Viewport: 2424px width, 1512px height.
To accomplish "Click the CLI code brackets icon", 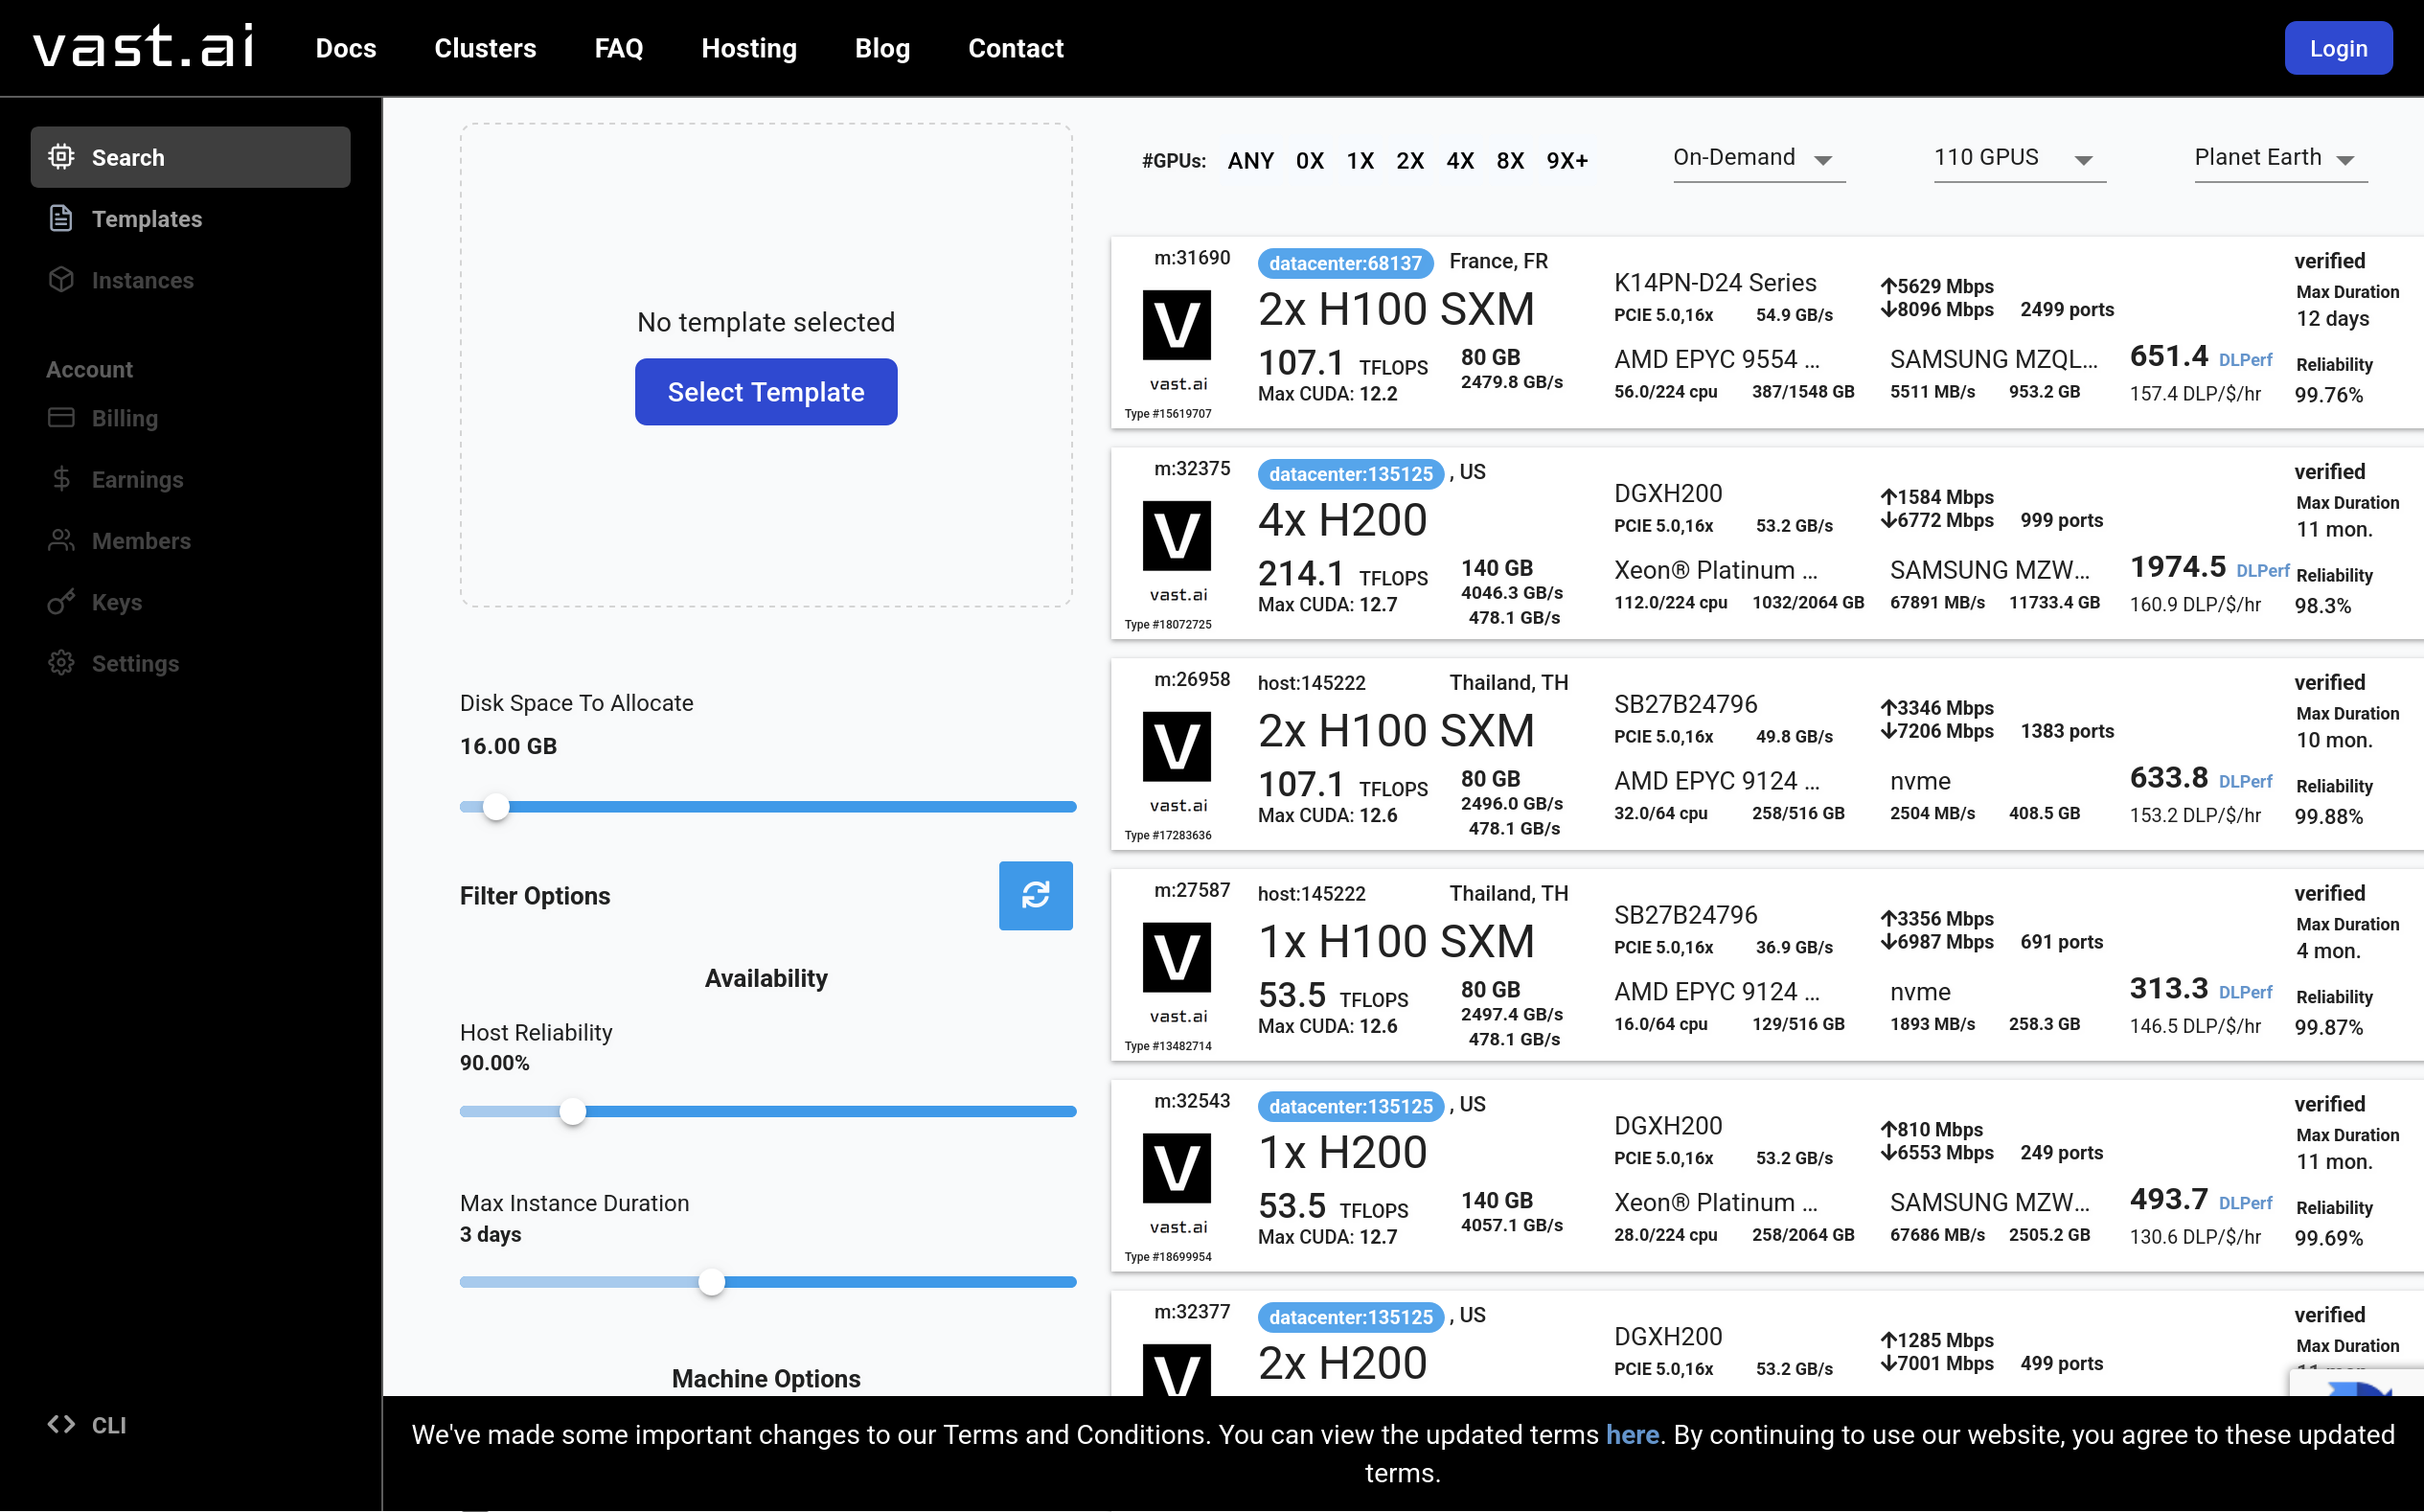I will (x=61, y=1424).
